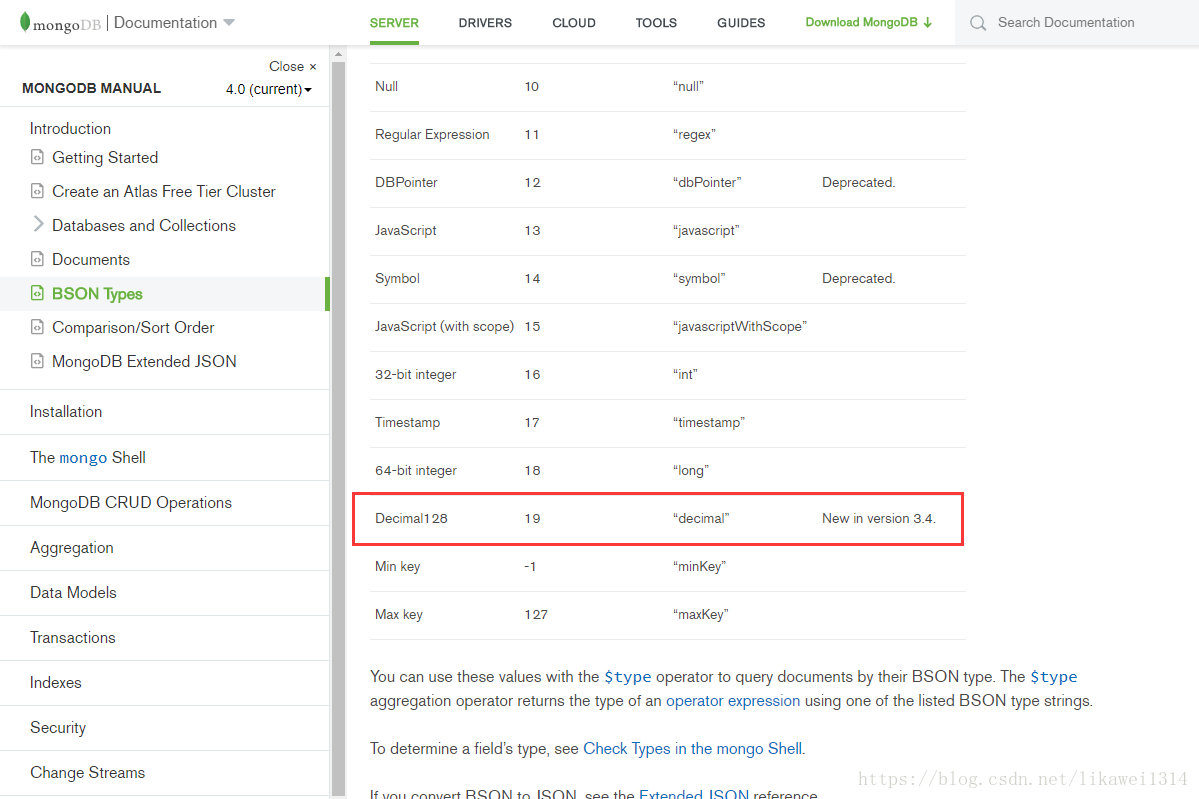Click the "decimal" alias cell
Screen dimensions: 1199x799
pos(701,518)
